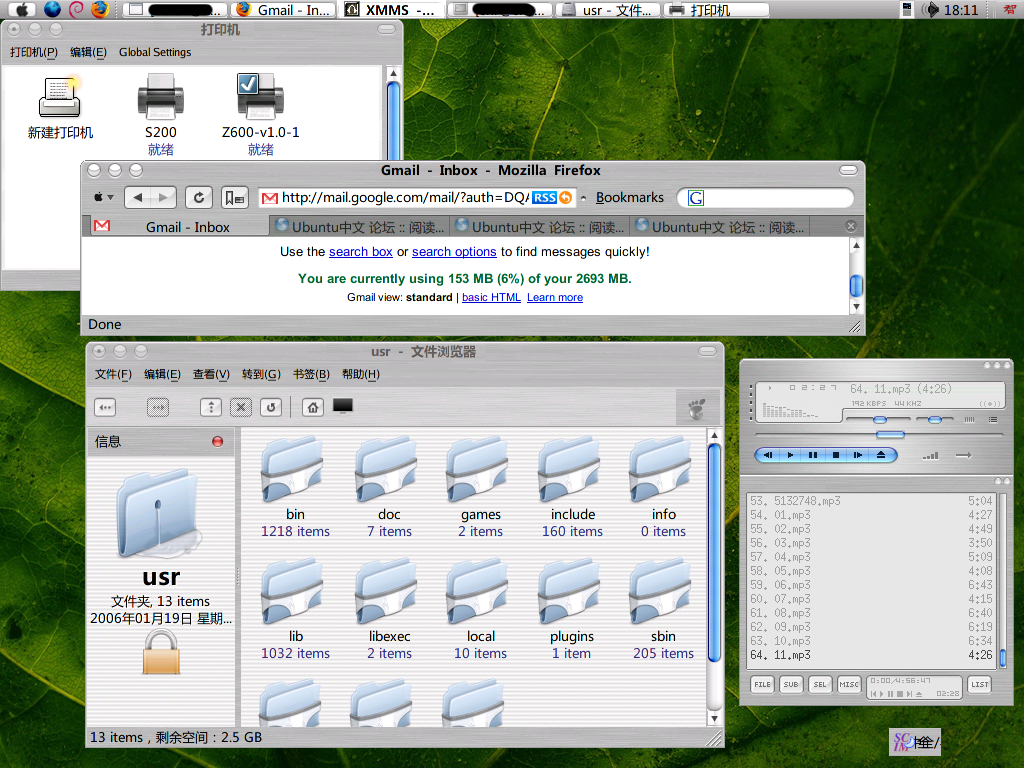Click Firefox icon in top panel

pyautogui.click(x=100, y=9)
